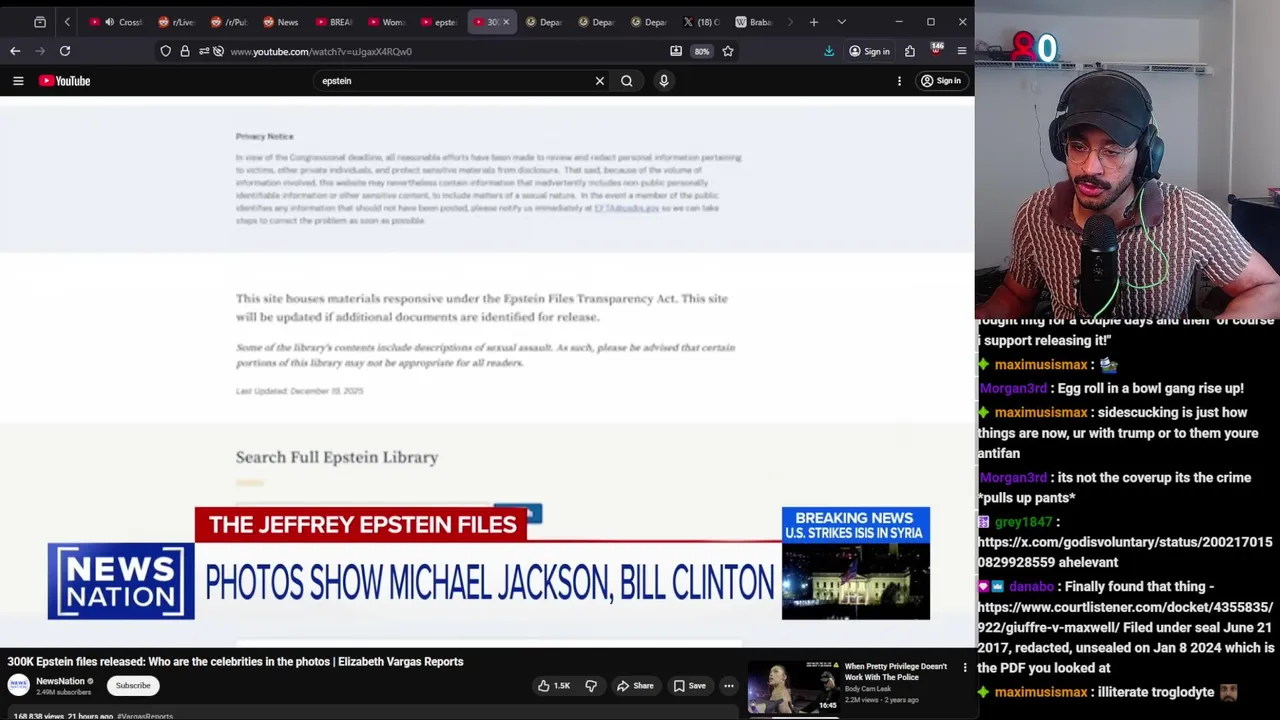Viewport: 1280px width, 720px height.
Task: View site security padlock info
Action: click(185, 51)
